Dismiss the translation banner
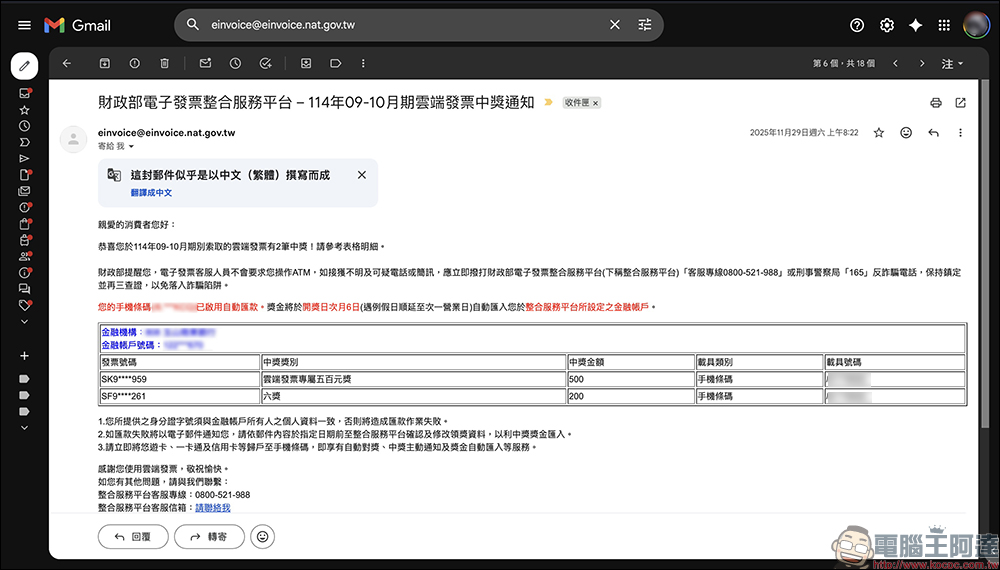The width and height of the screenshot is (1000, 570). (362, 175)
